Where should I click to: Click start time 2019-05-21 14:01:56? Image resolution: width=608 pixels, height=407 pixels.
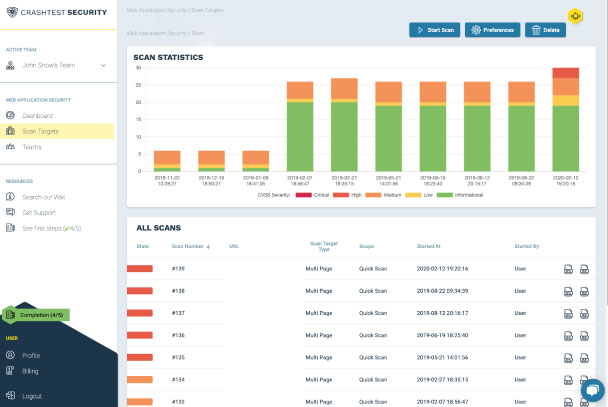point(442,357)
